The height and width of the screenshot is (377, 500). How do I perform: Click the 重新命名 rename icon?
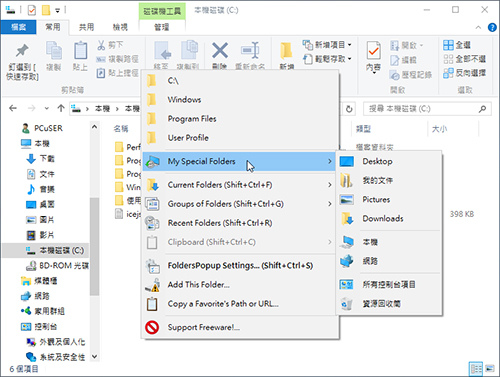coord(250,51)
